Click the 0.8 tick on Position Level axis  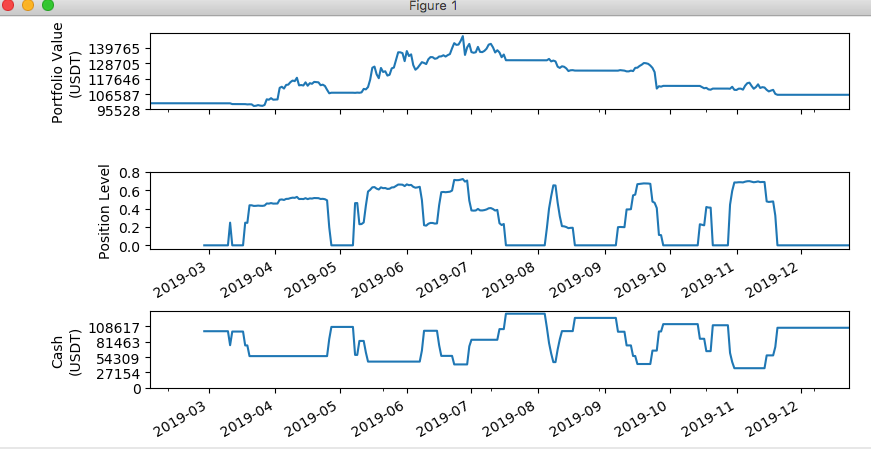(x=133, y=173)
